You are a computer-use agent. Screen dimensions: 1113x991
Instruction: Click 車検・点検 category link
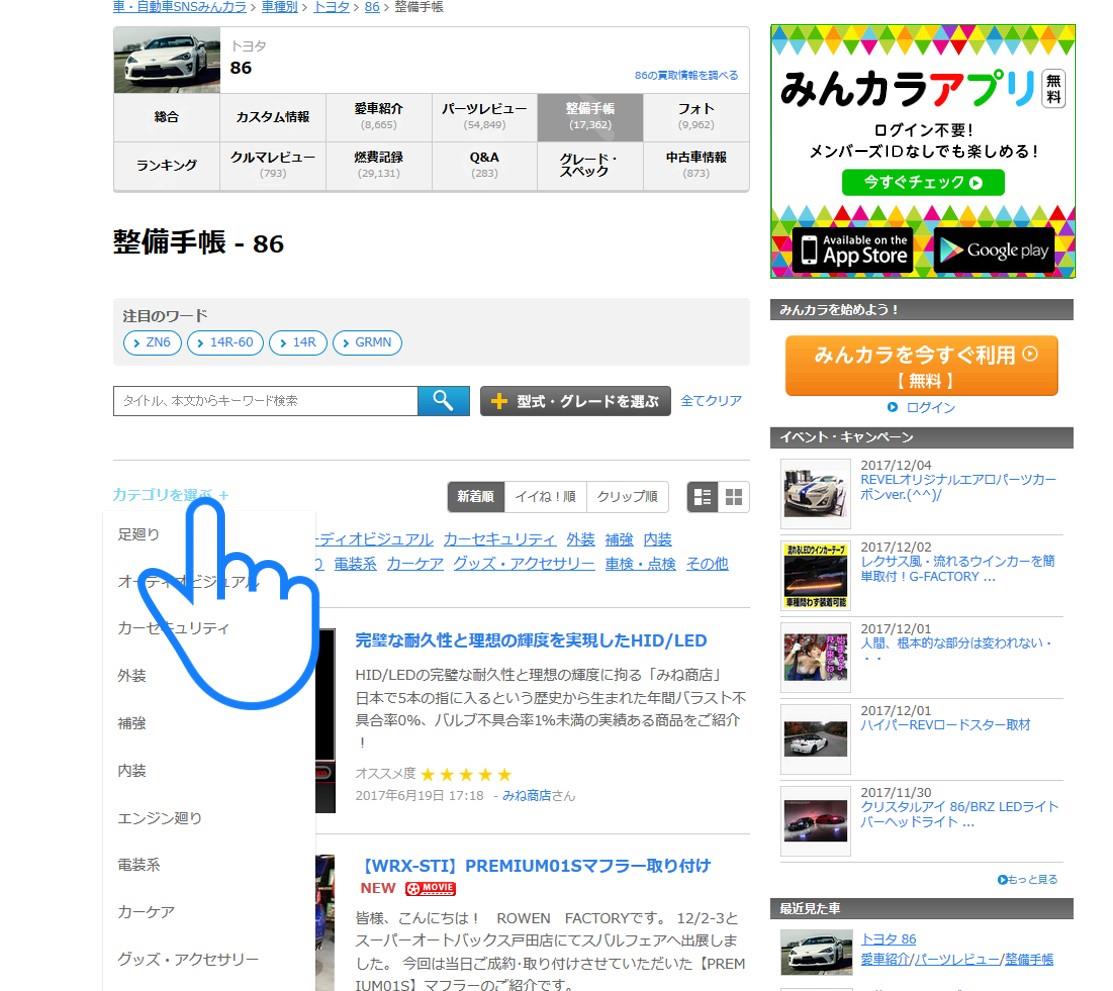(x=640, y=564)
